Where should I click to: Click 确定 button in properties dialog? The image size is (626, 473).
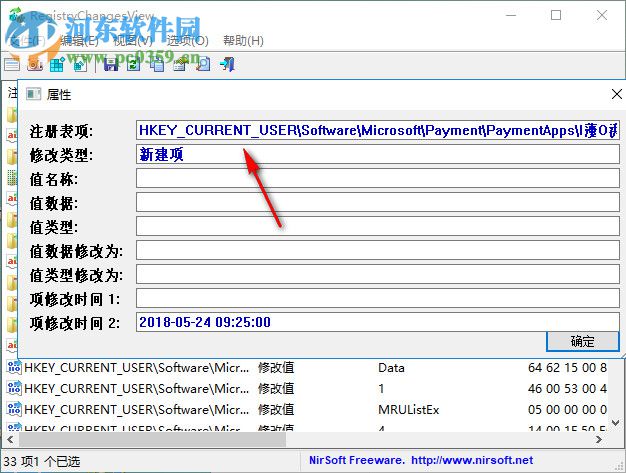coord(582,341)
